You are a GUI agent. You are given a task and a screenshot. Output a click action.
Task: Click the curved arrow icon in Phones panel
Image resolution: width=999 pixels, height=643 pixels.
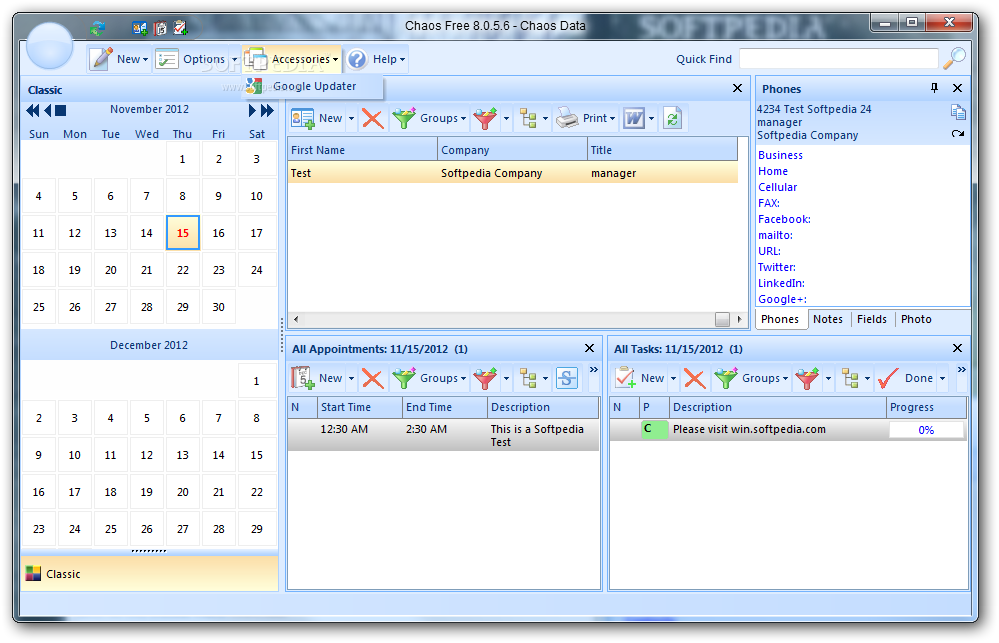point(958,134)
